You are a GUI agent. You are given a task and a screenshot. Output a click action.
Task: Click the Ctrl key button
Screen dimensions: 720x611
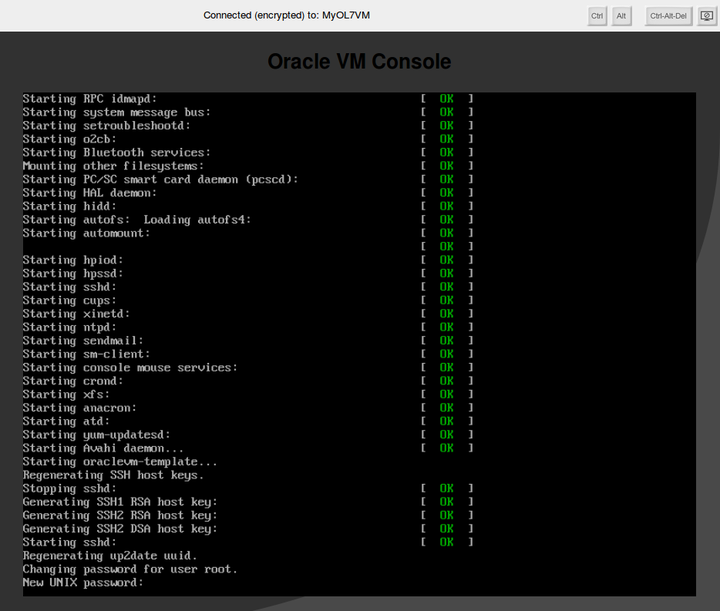tap(597, 16)
